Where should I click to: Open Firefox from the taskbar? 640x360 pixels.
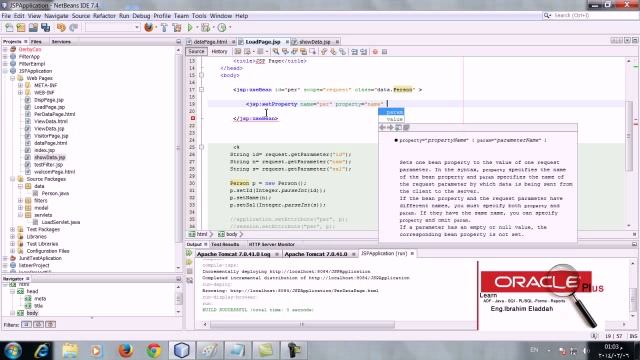(x=126, y=350)
